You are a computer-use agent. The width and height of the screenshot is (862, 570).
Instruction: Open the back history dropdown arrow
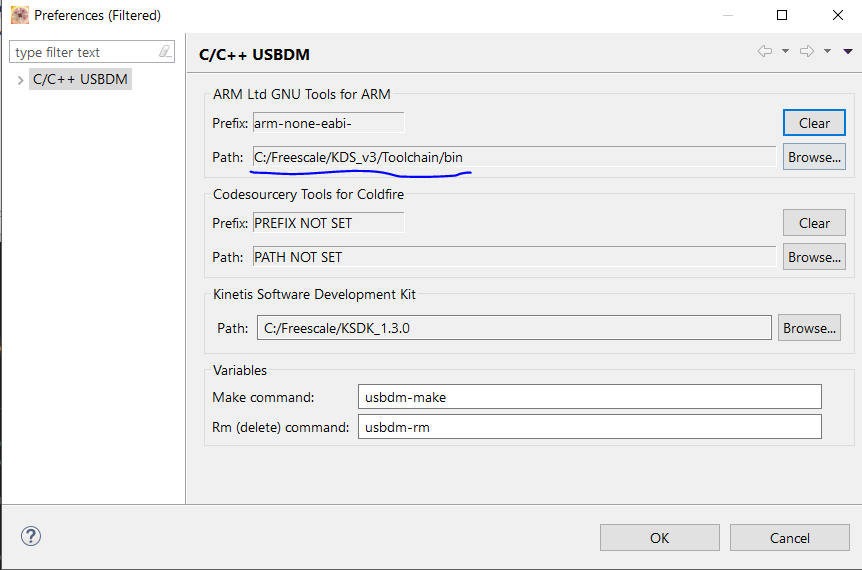pos(785,51)
